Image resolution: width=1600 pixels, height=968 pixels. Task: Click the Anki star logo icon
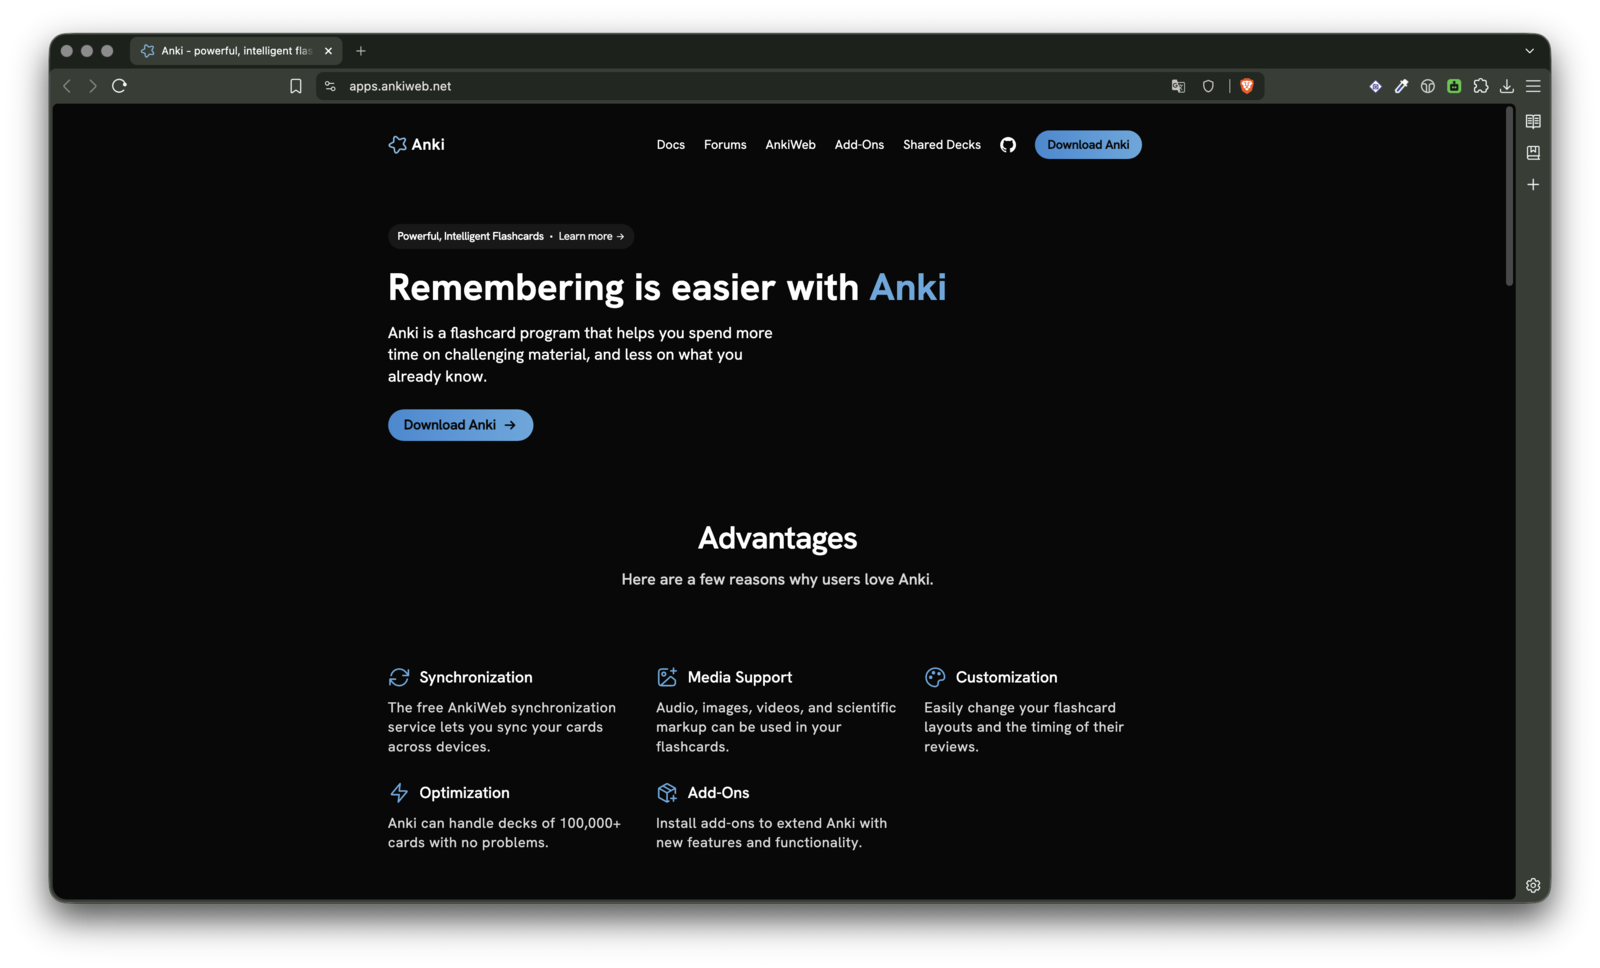click(397, 145)
